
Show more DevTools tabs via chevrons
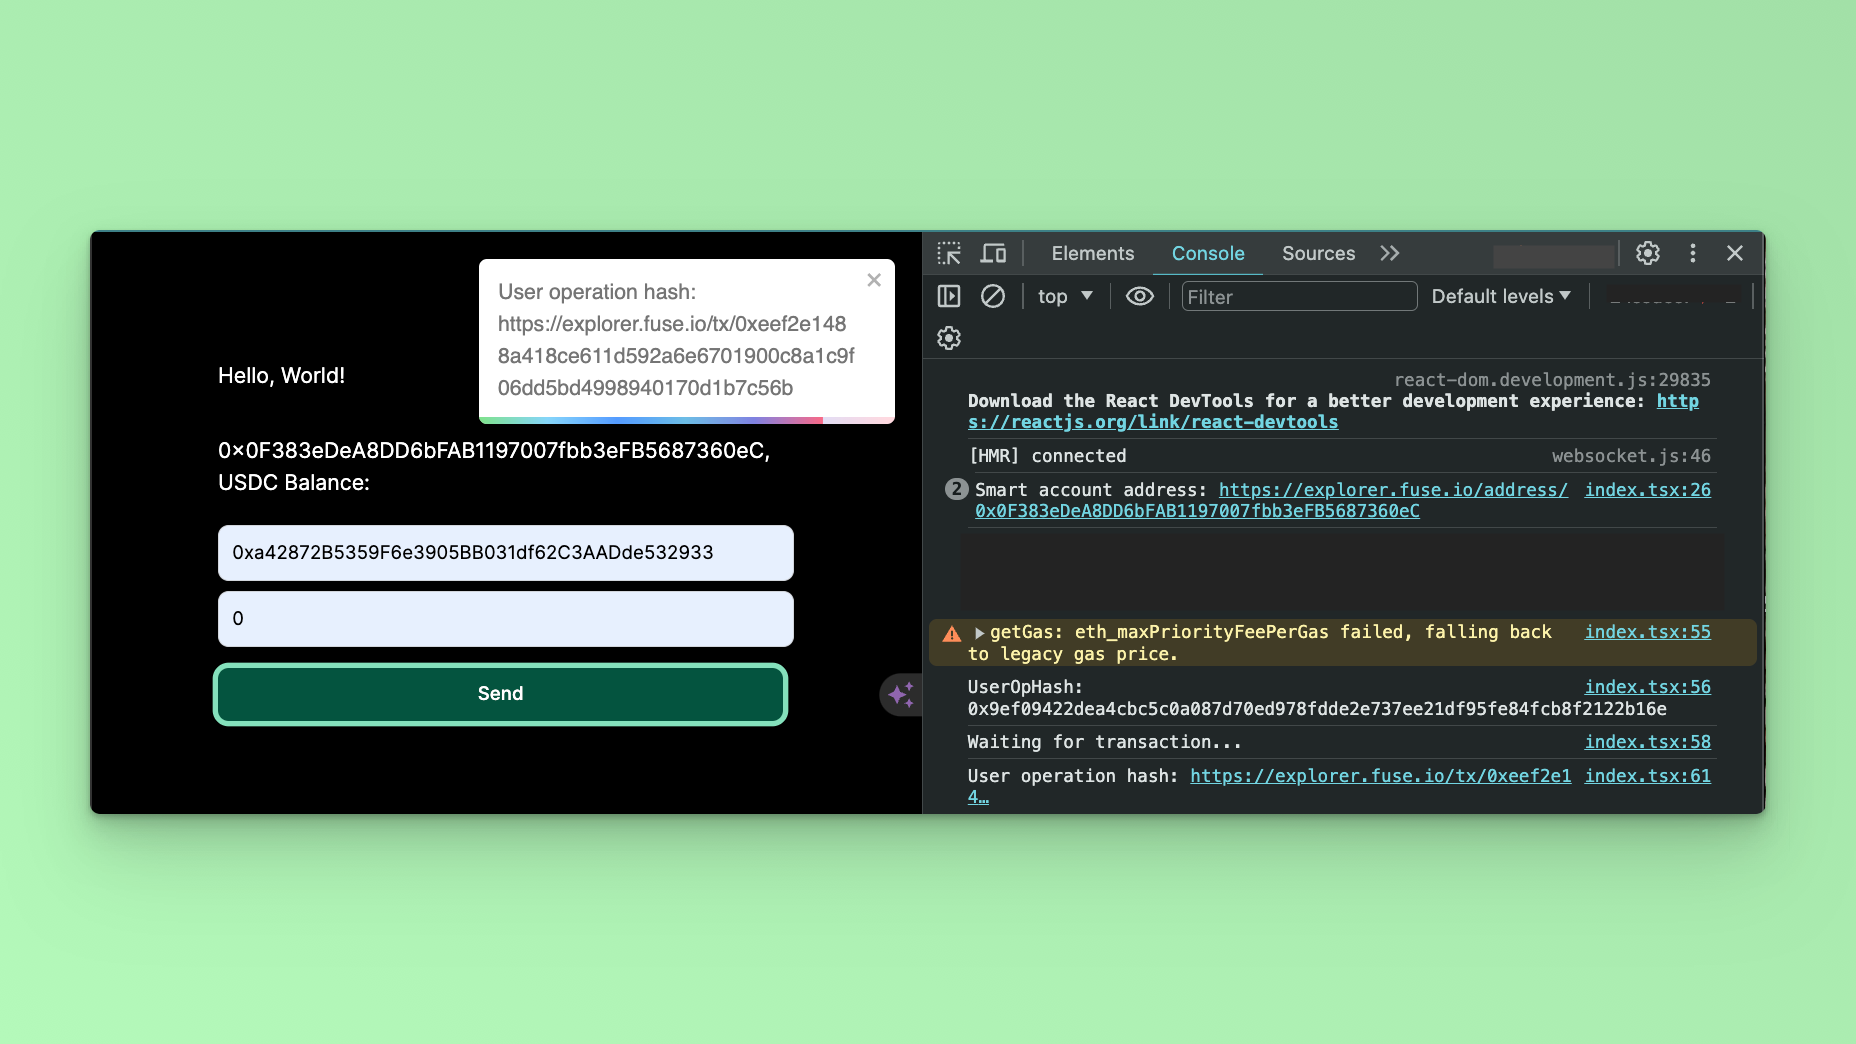pyautogui.click(x=1390, y=254)
